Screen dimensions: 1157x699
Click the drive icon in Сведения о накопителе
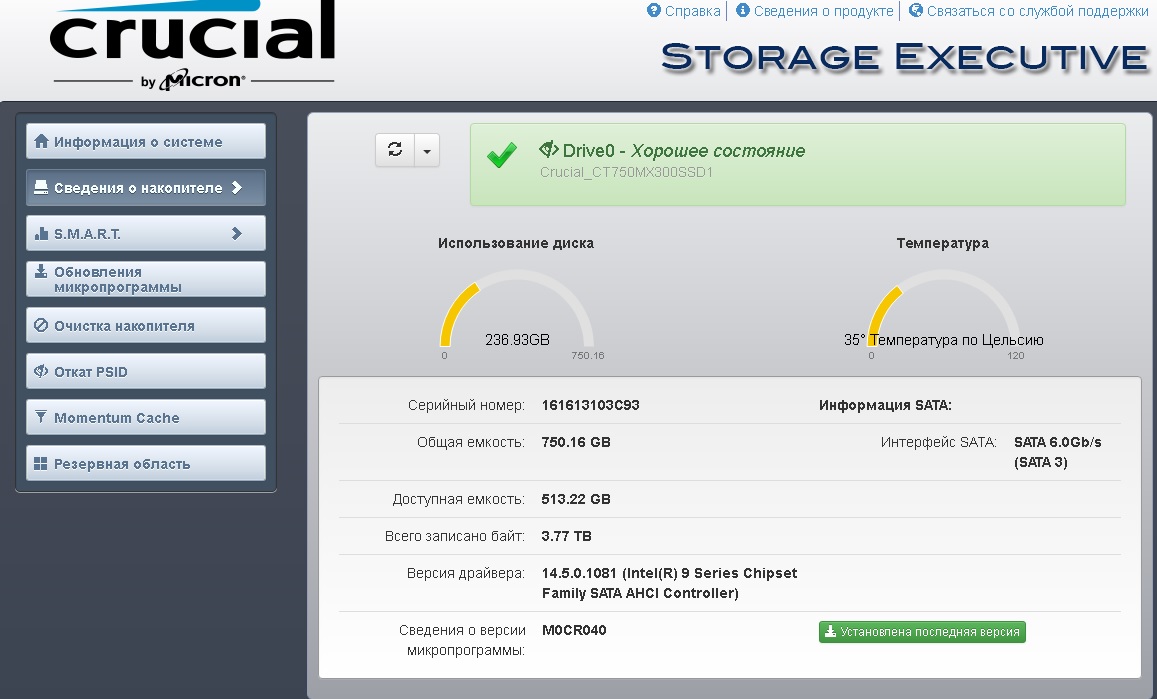tap(41, 188)
